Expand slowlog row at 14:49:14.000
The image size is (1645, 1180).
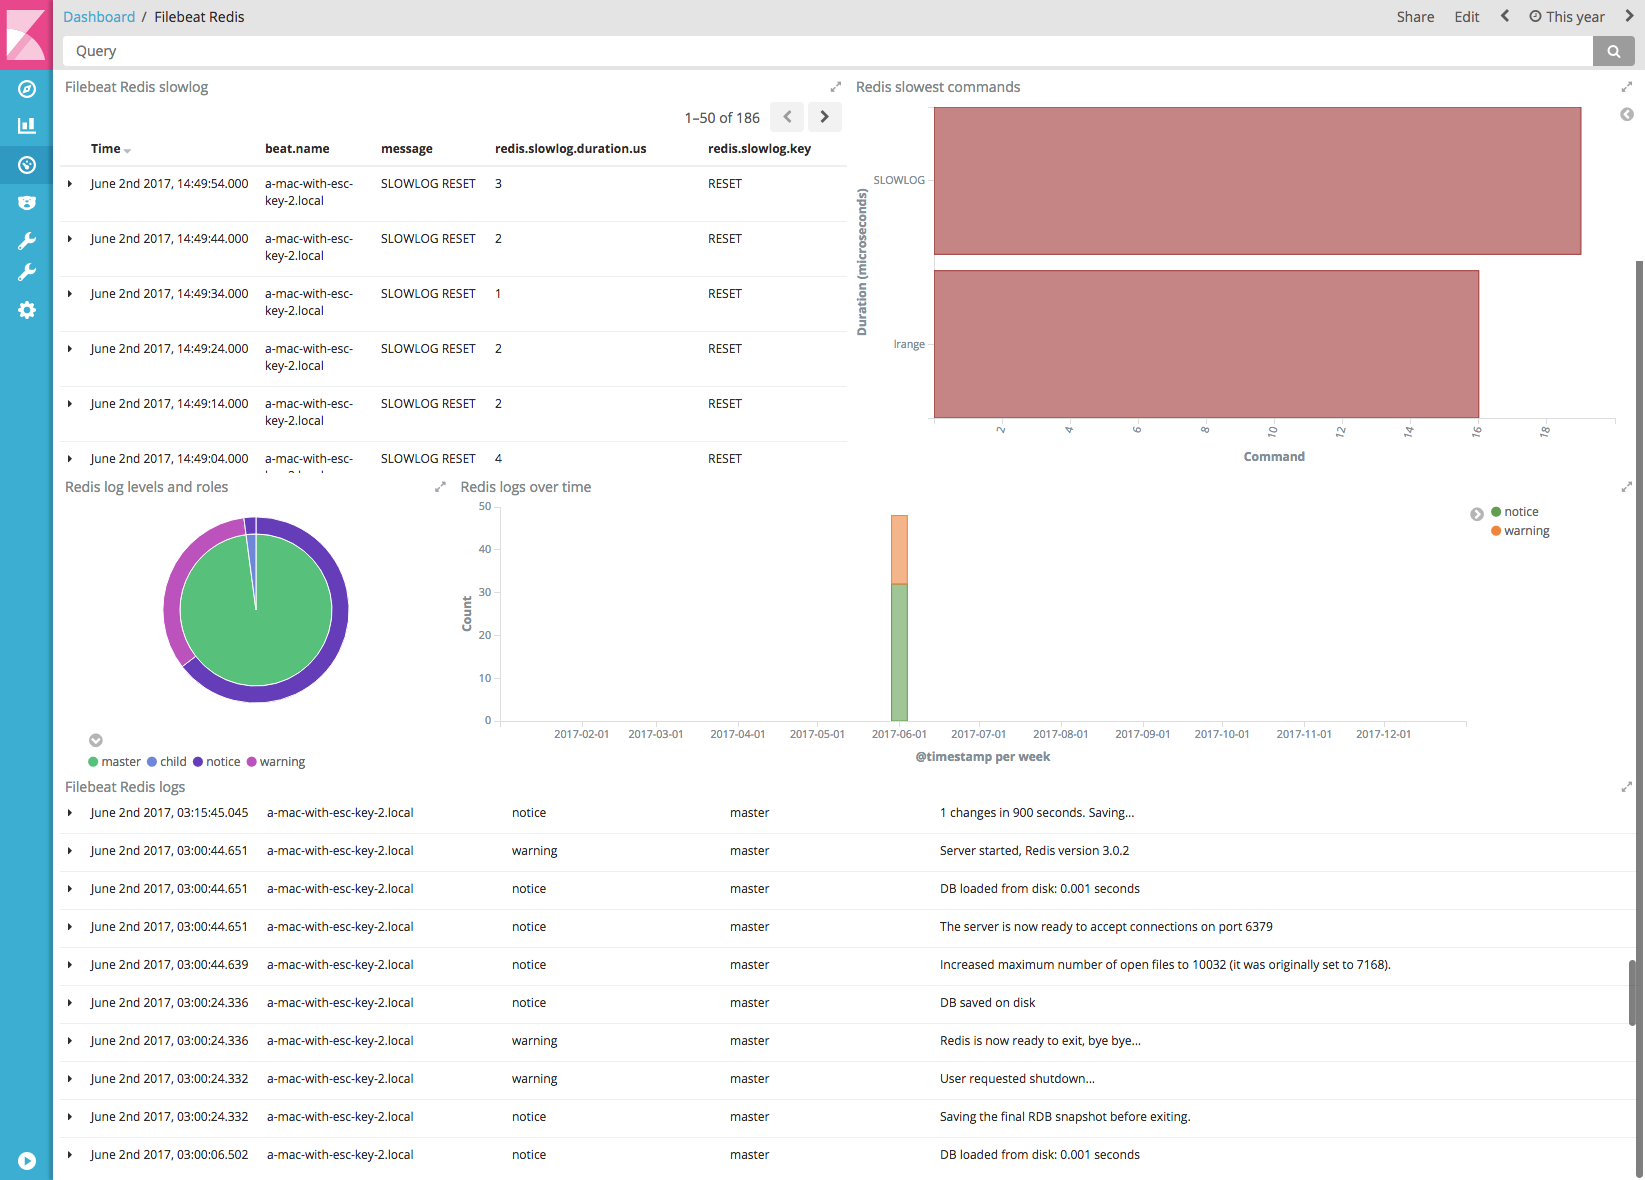(x=70, y=404)
